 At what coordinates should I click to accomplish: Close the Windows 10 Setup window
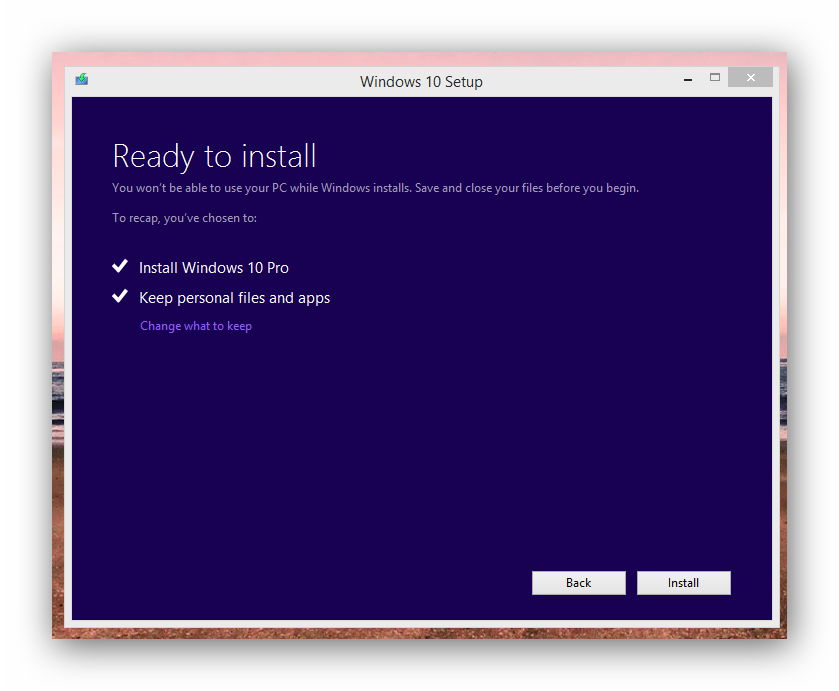click(750, 78)
